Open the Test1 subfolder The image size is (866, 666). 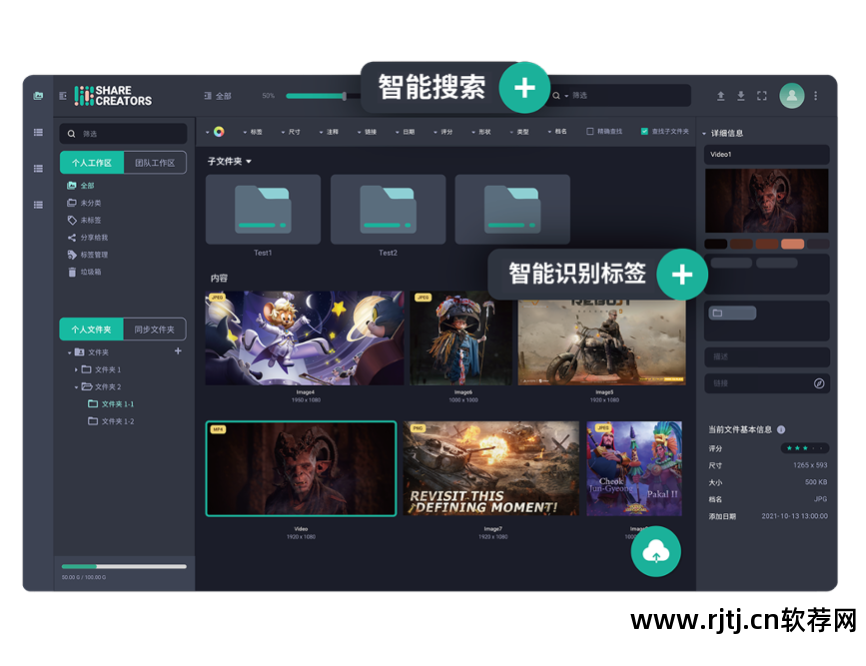tap(263, 210)
